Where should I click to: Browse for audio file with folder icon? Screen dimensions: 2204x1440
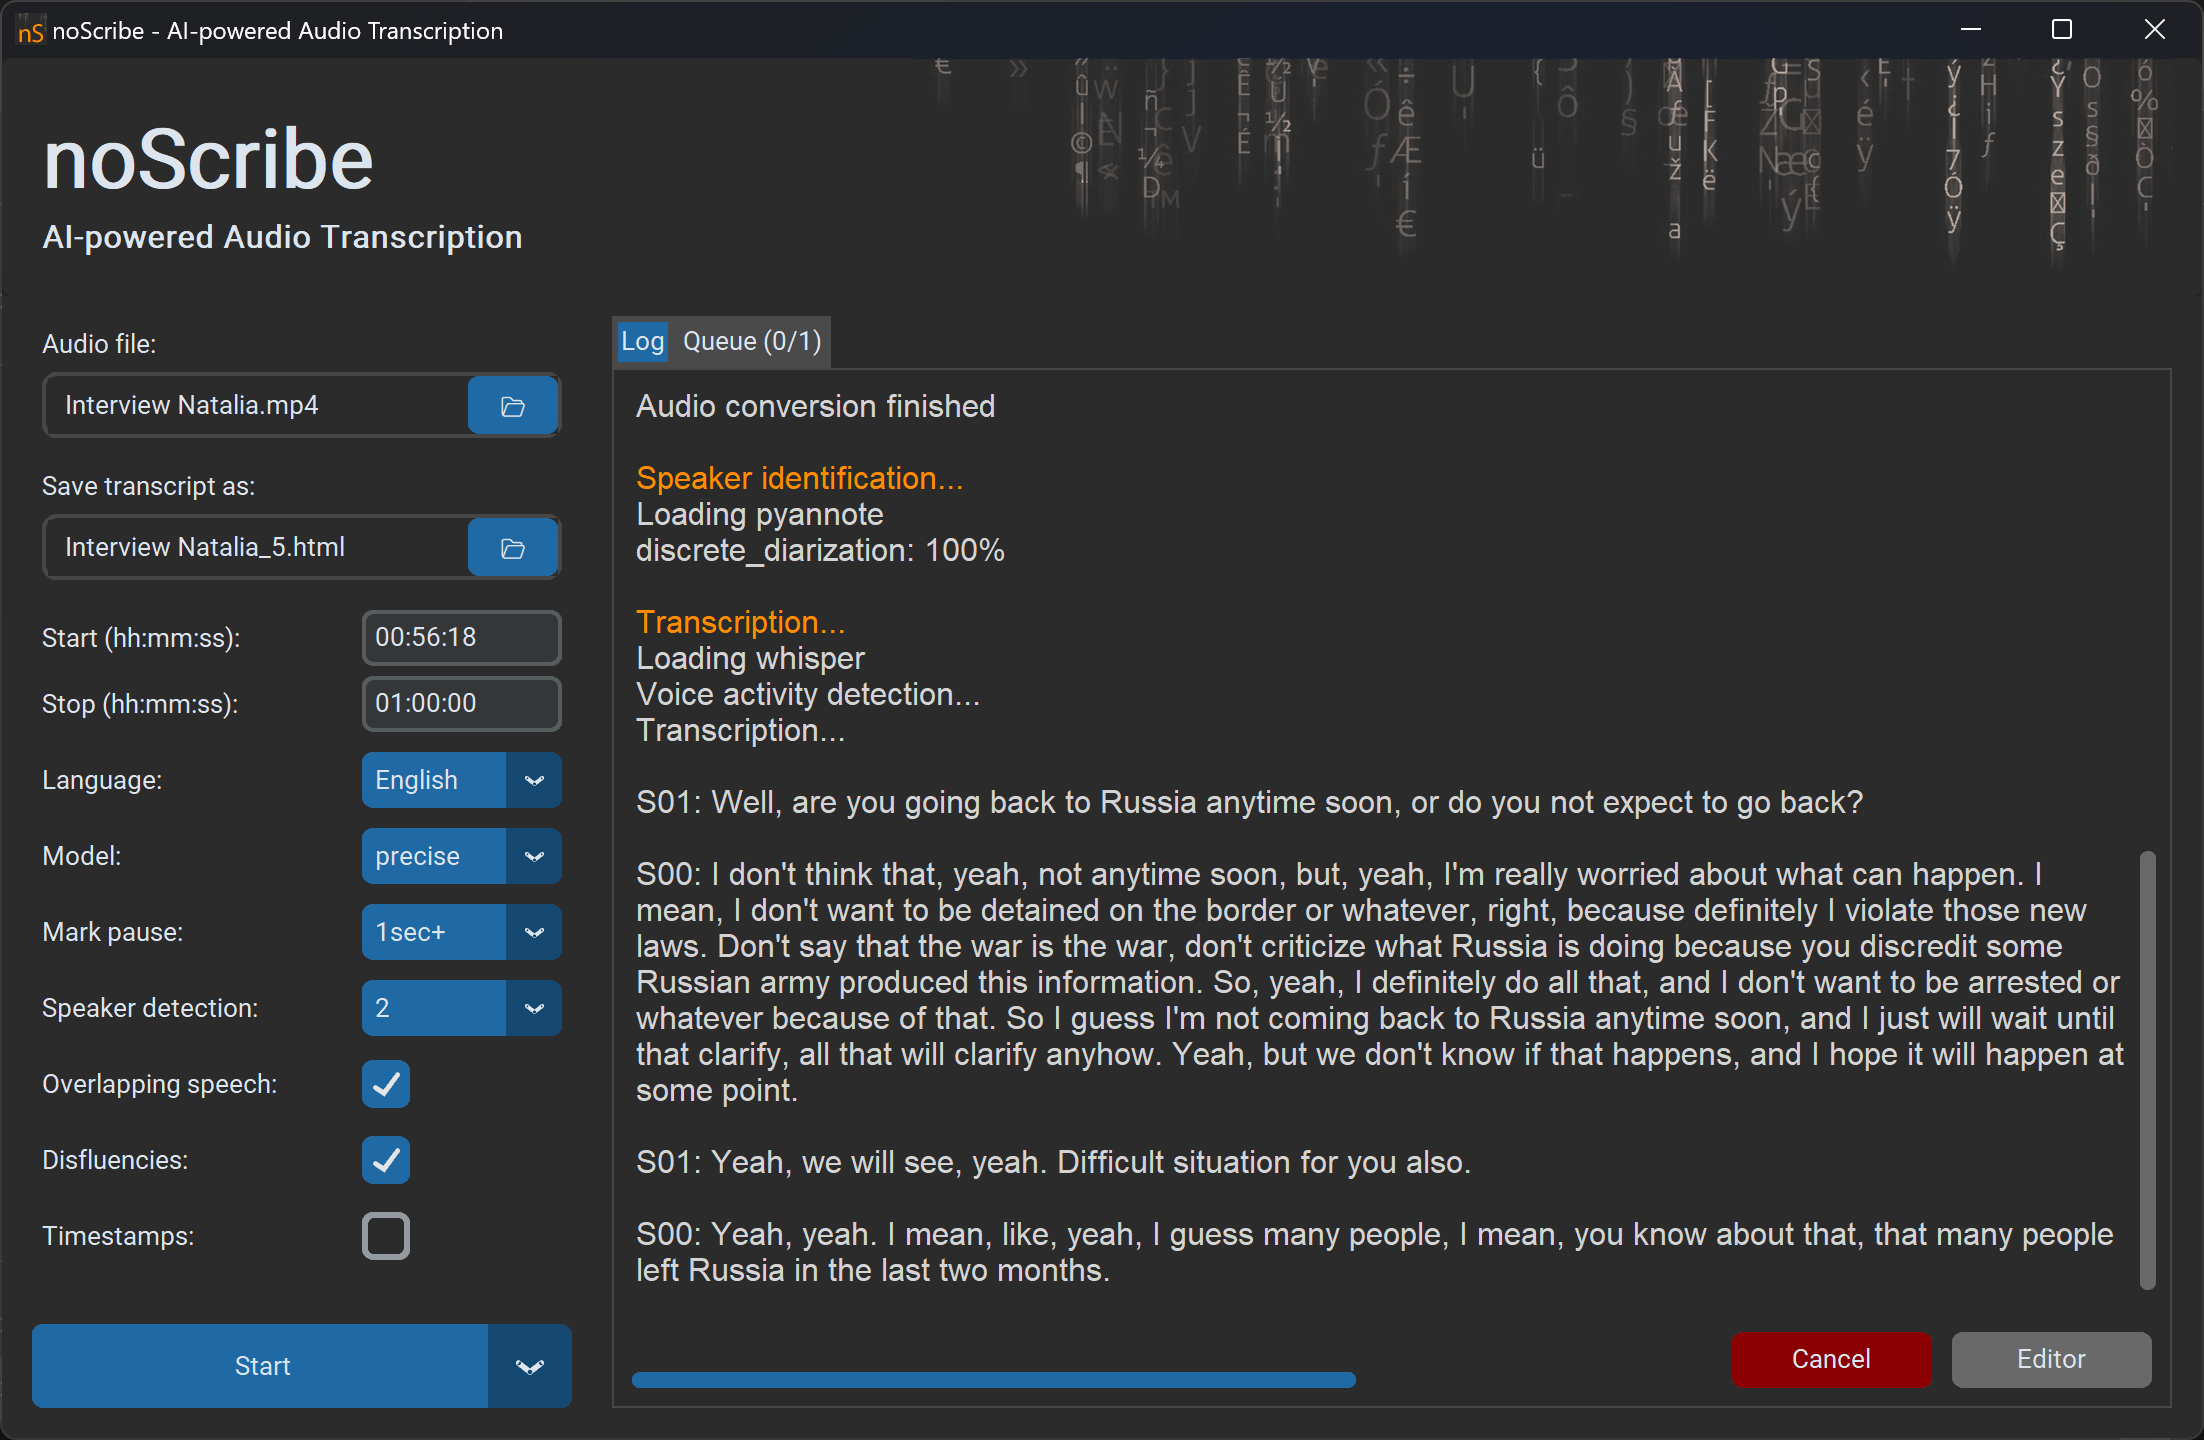coord(513,406)
